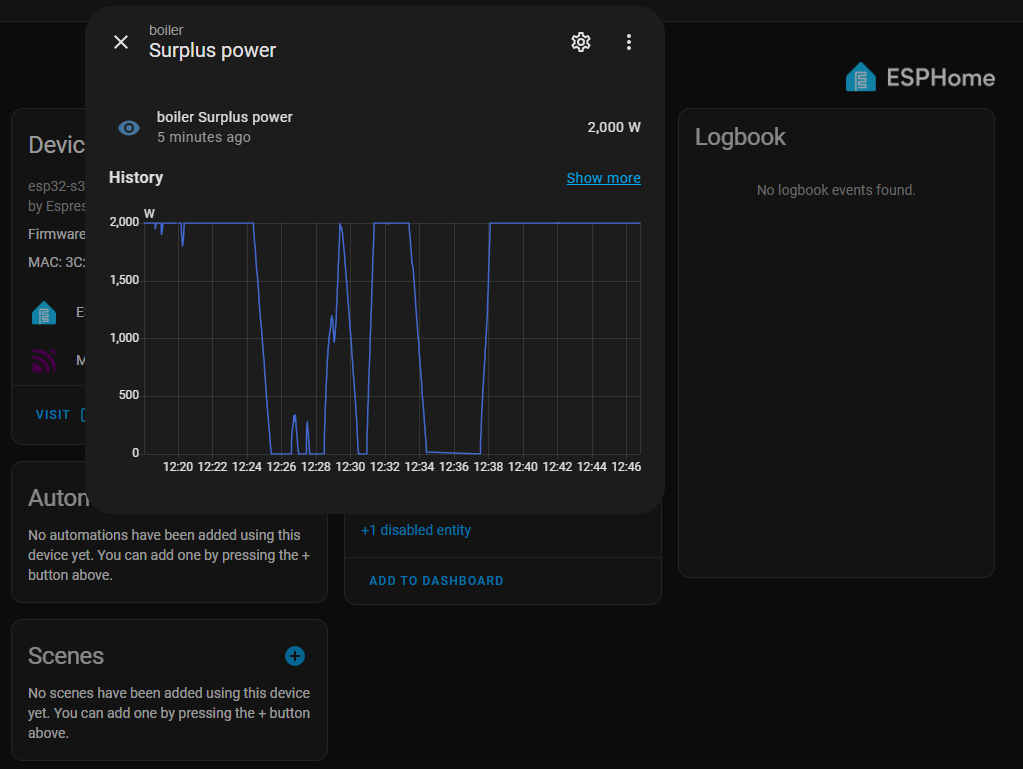Open entity settings gear icon

[x=581, y=42]
